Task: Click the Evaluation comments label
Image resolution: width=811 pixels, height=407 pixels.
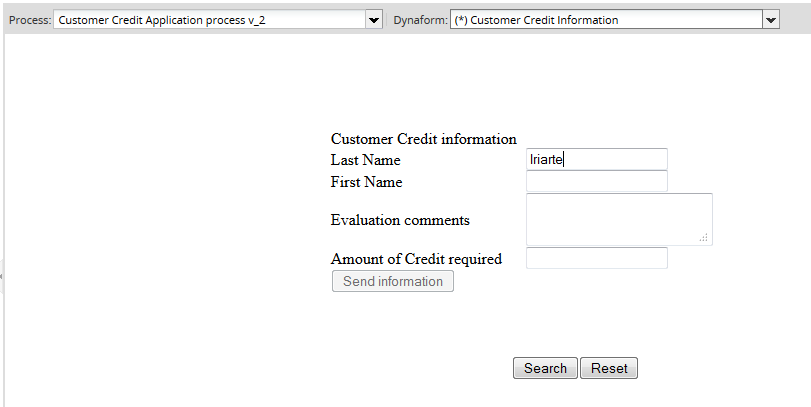Action: click(400, 220)
